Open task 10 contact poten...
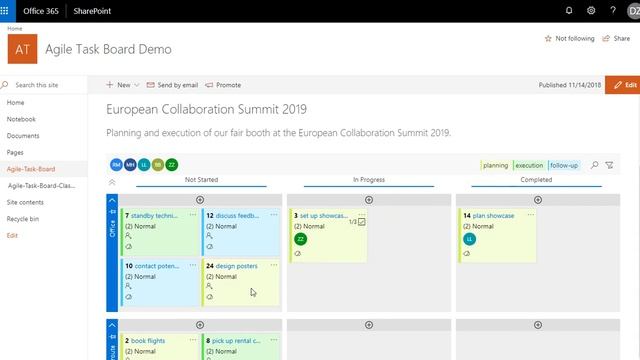The image size is (640, 360). [x=157, y=266]
